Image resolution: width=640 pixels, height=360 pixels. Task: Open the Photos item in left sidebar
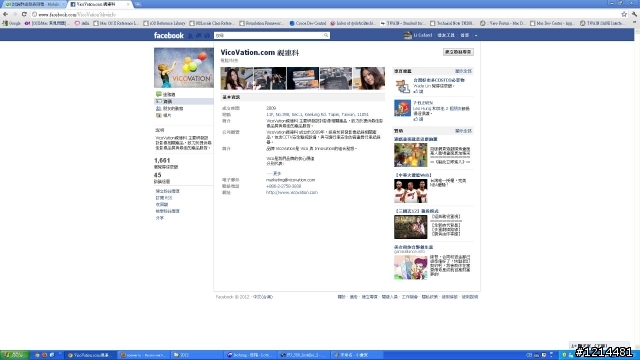(163, 116)
